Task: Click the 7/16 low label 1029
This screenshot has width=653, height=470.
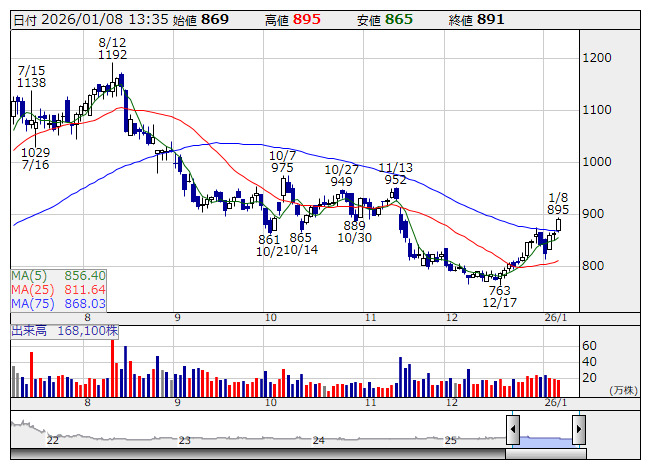Action: 35,151
